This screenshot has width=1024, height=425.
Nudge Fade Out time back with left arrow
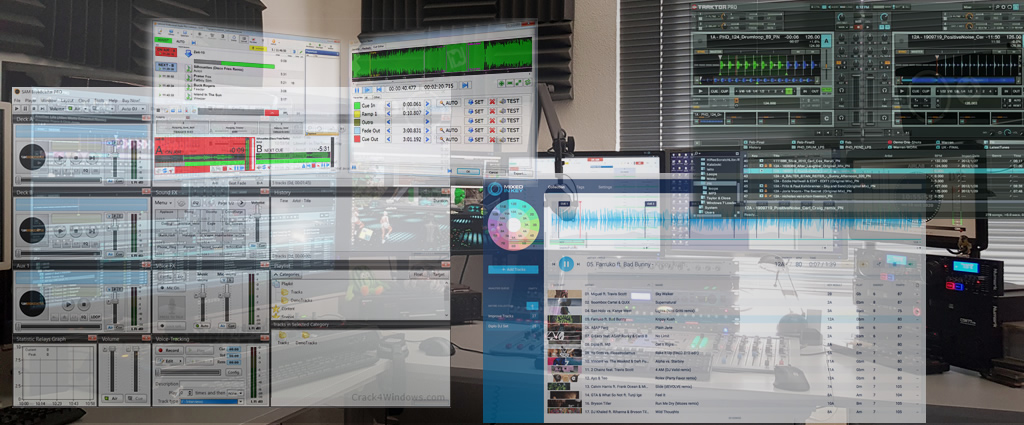pyautogui.click(x=388, y=131)
